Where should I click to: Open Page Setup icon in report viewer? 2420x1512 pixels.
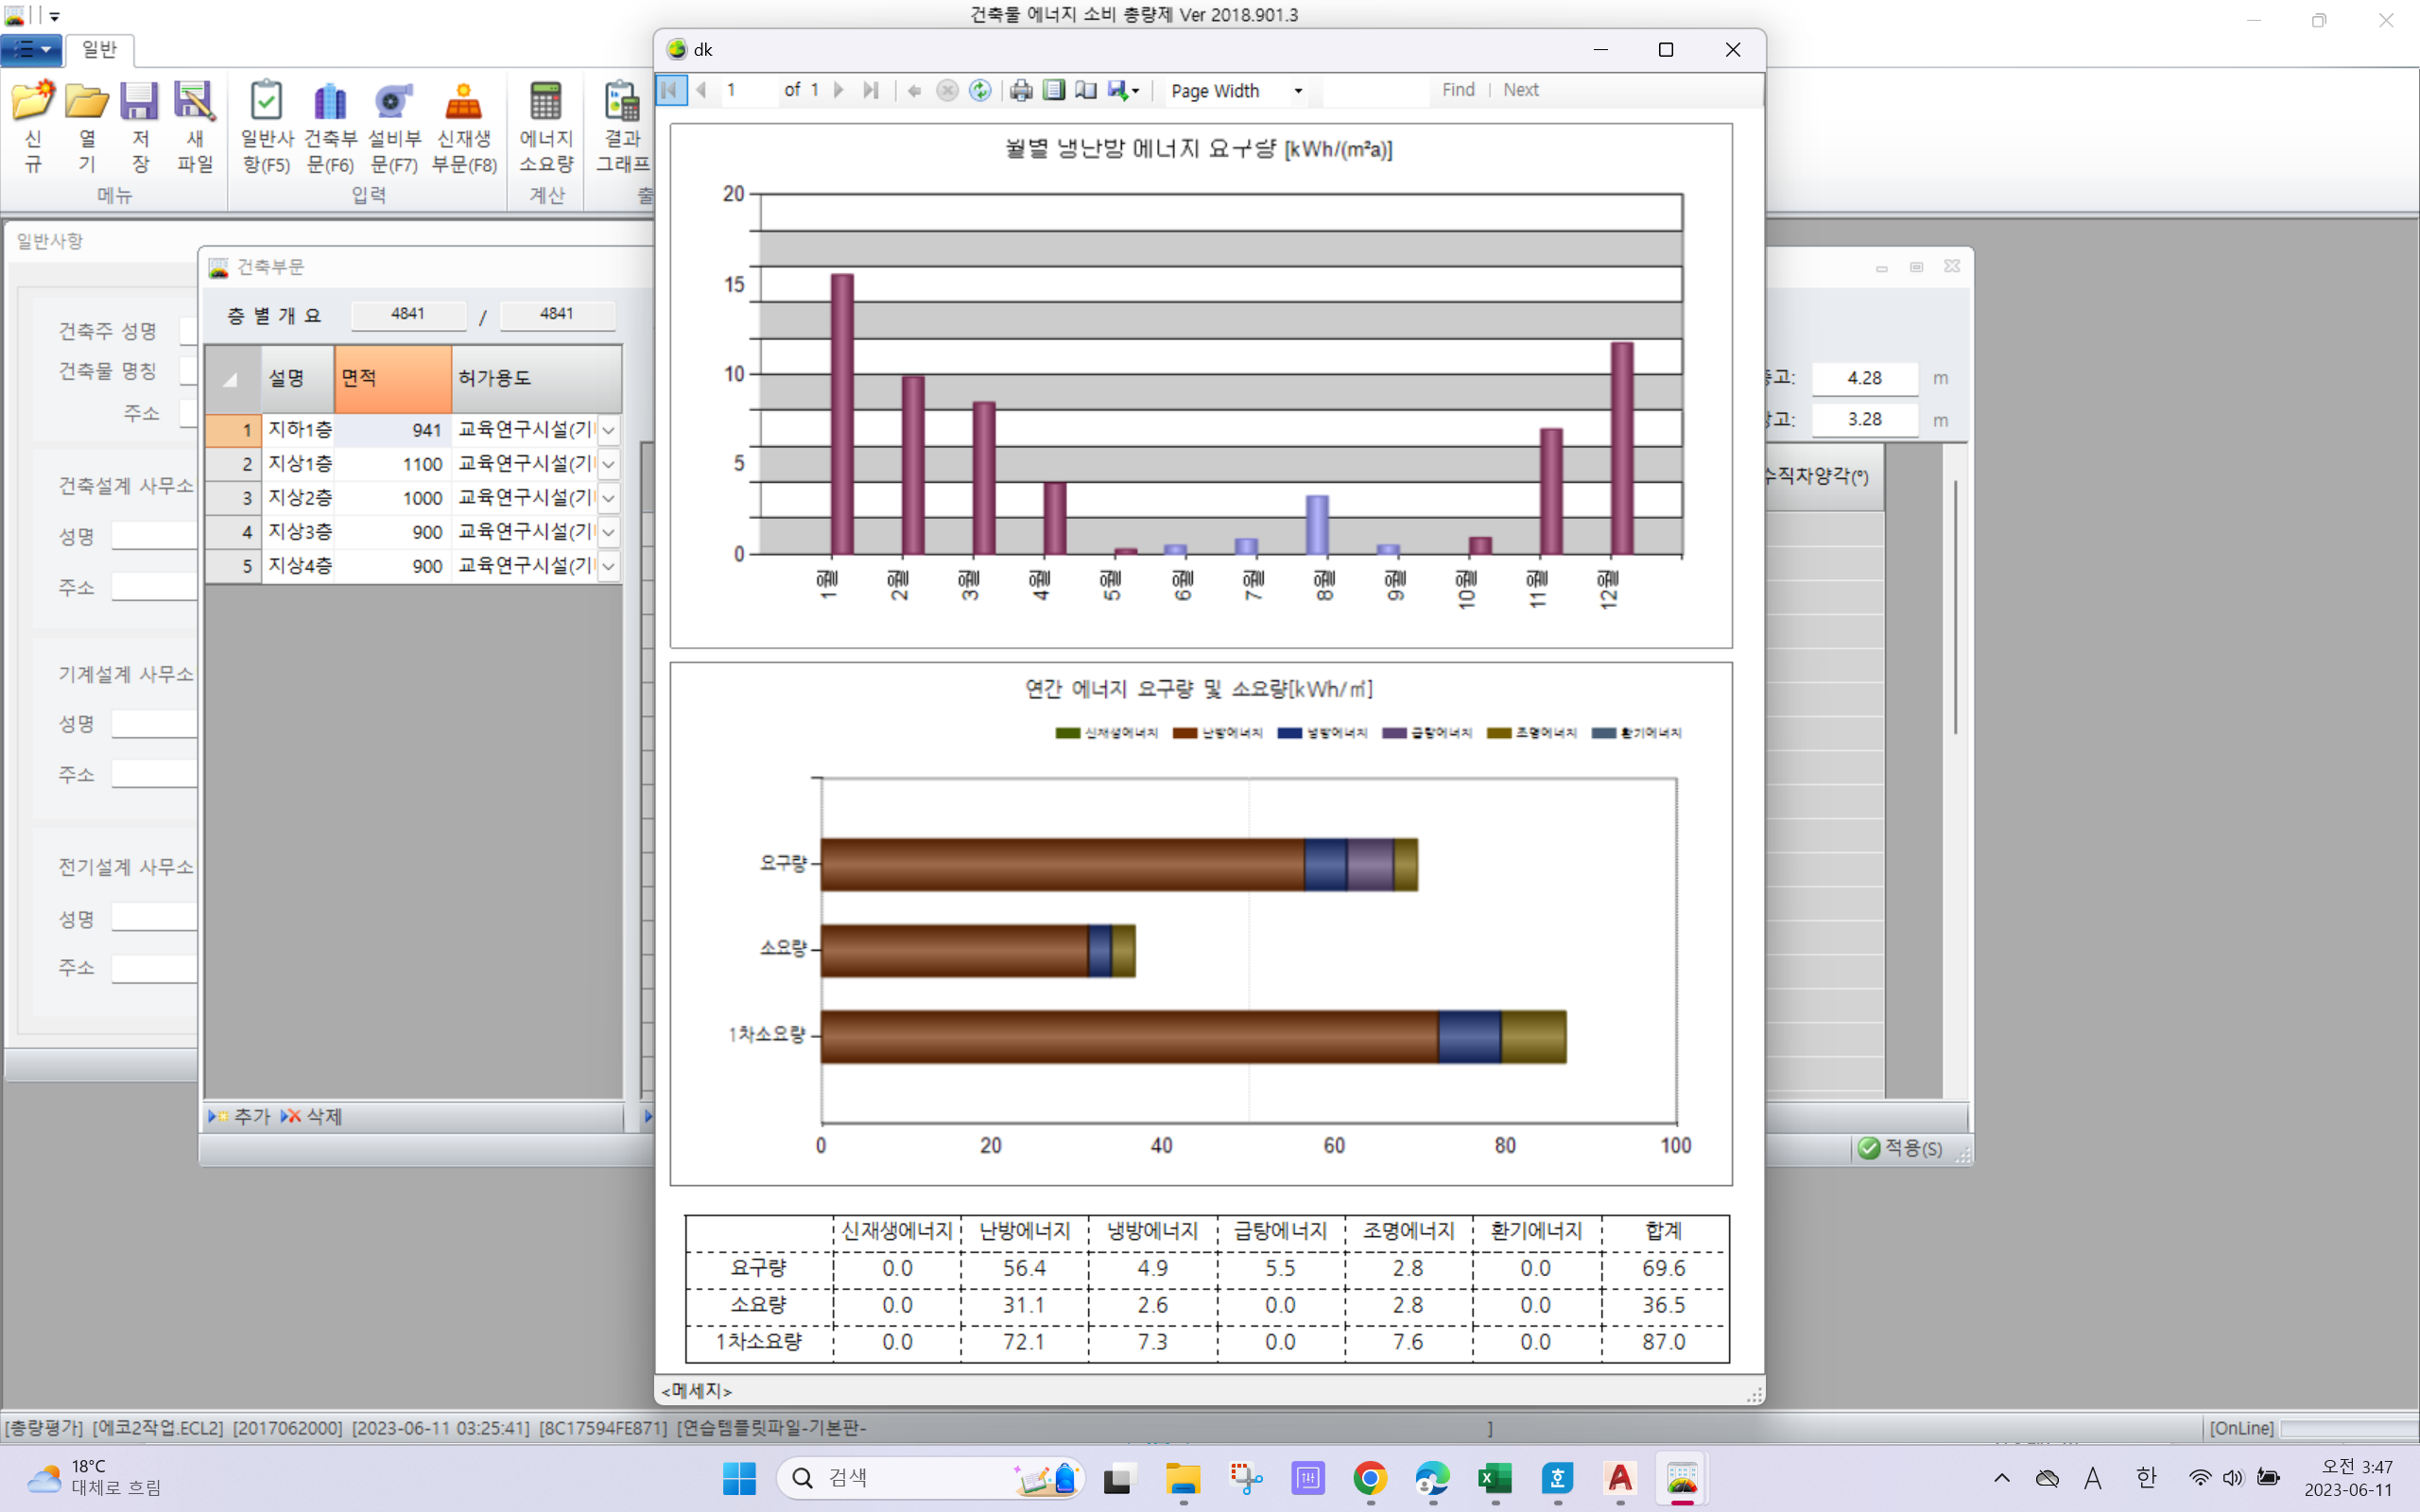pos(1086,90)
